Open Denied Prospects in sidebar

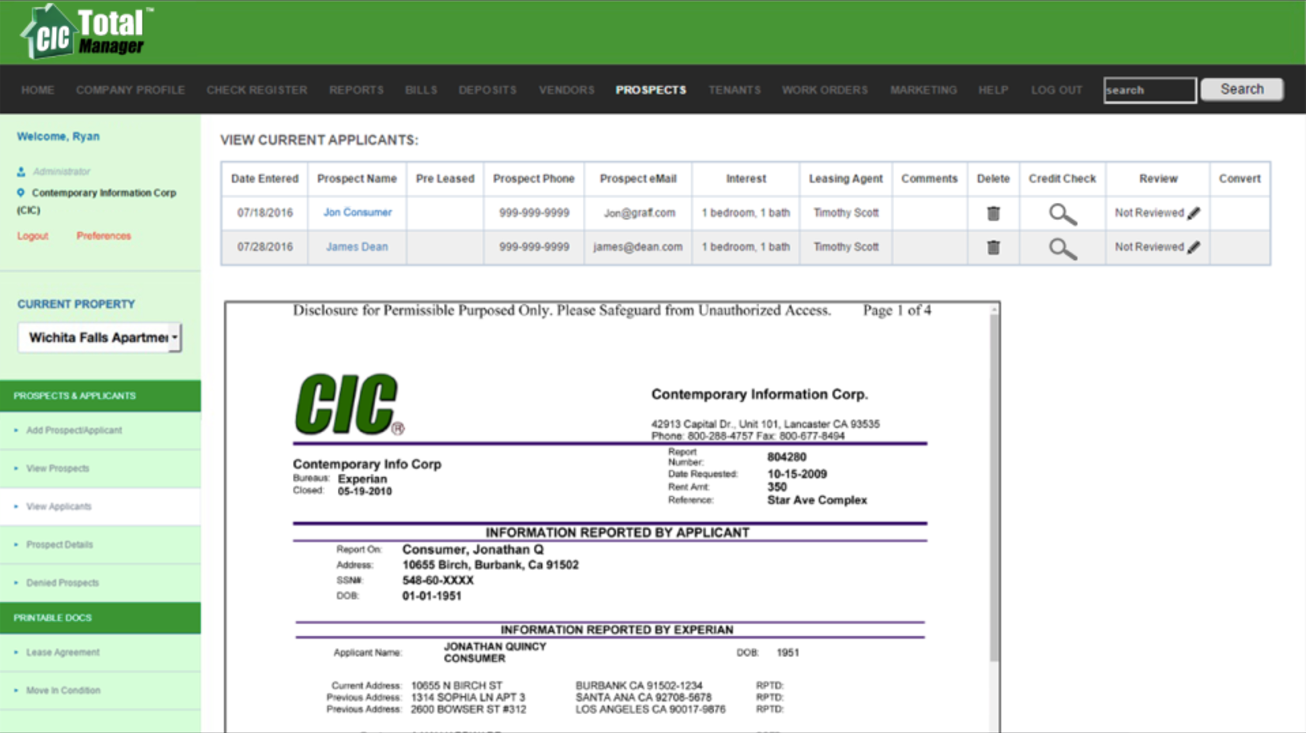pos(63,583)
